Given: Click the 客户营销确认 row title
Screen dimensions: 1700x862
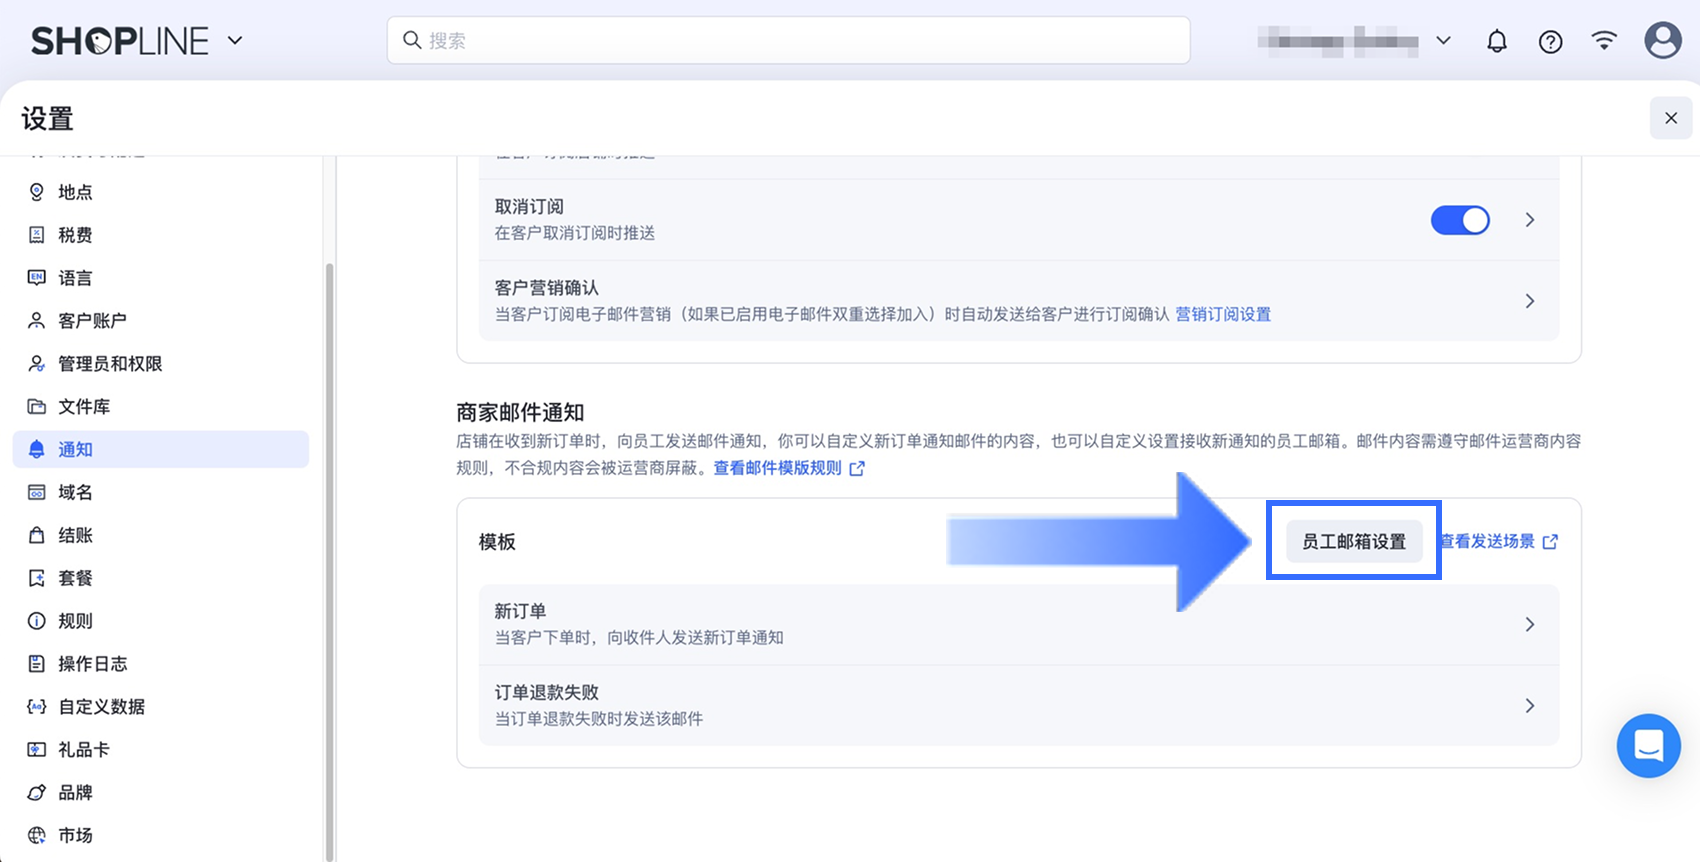Looking at the screenshot, I should click(547, 288).
